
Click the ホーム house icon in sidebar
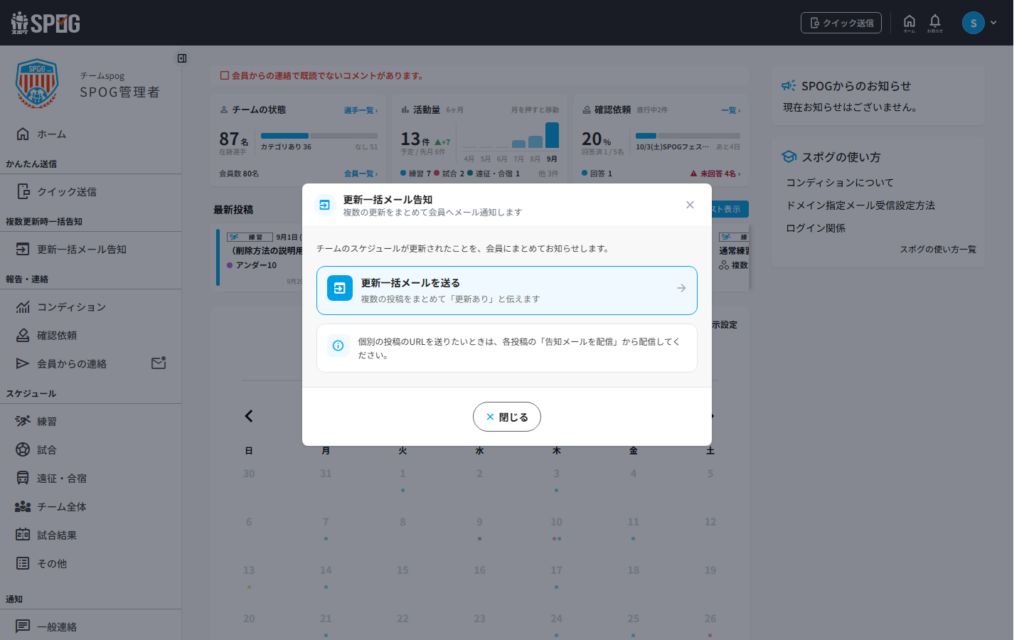(x=23, y=134)
